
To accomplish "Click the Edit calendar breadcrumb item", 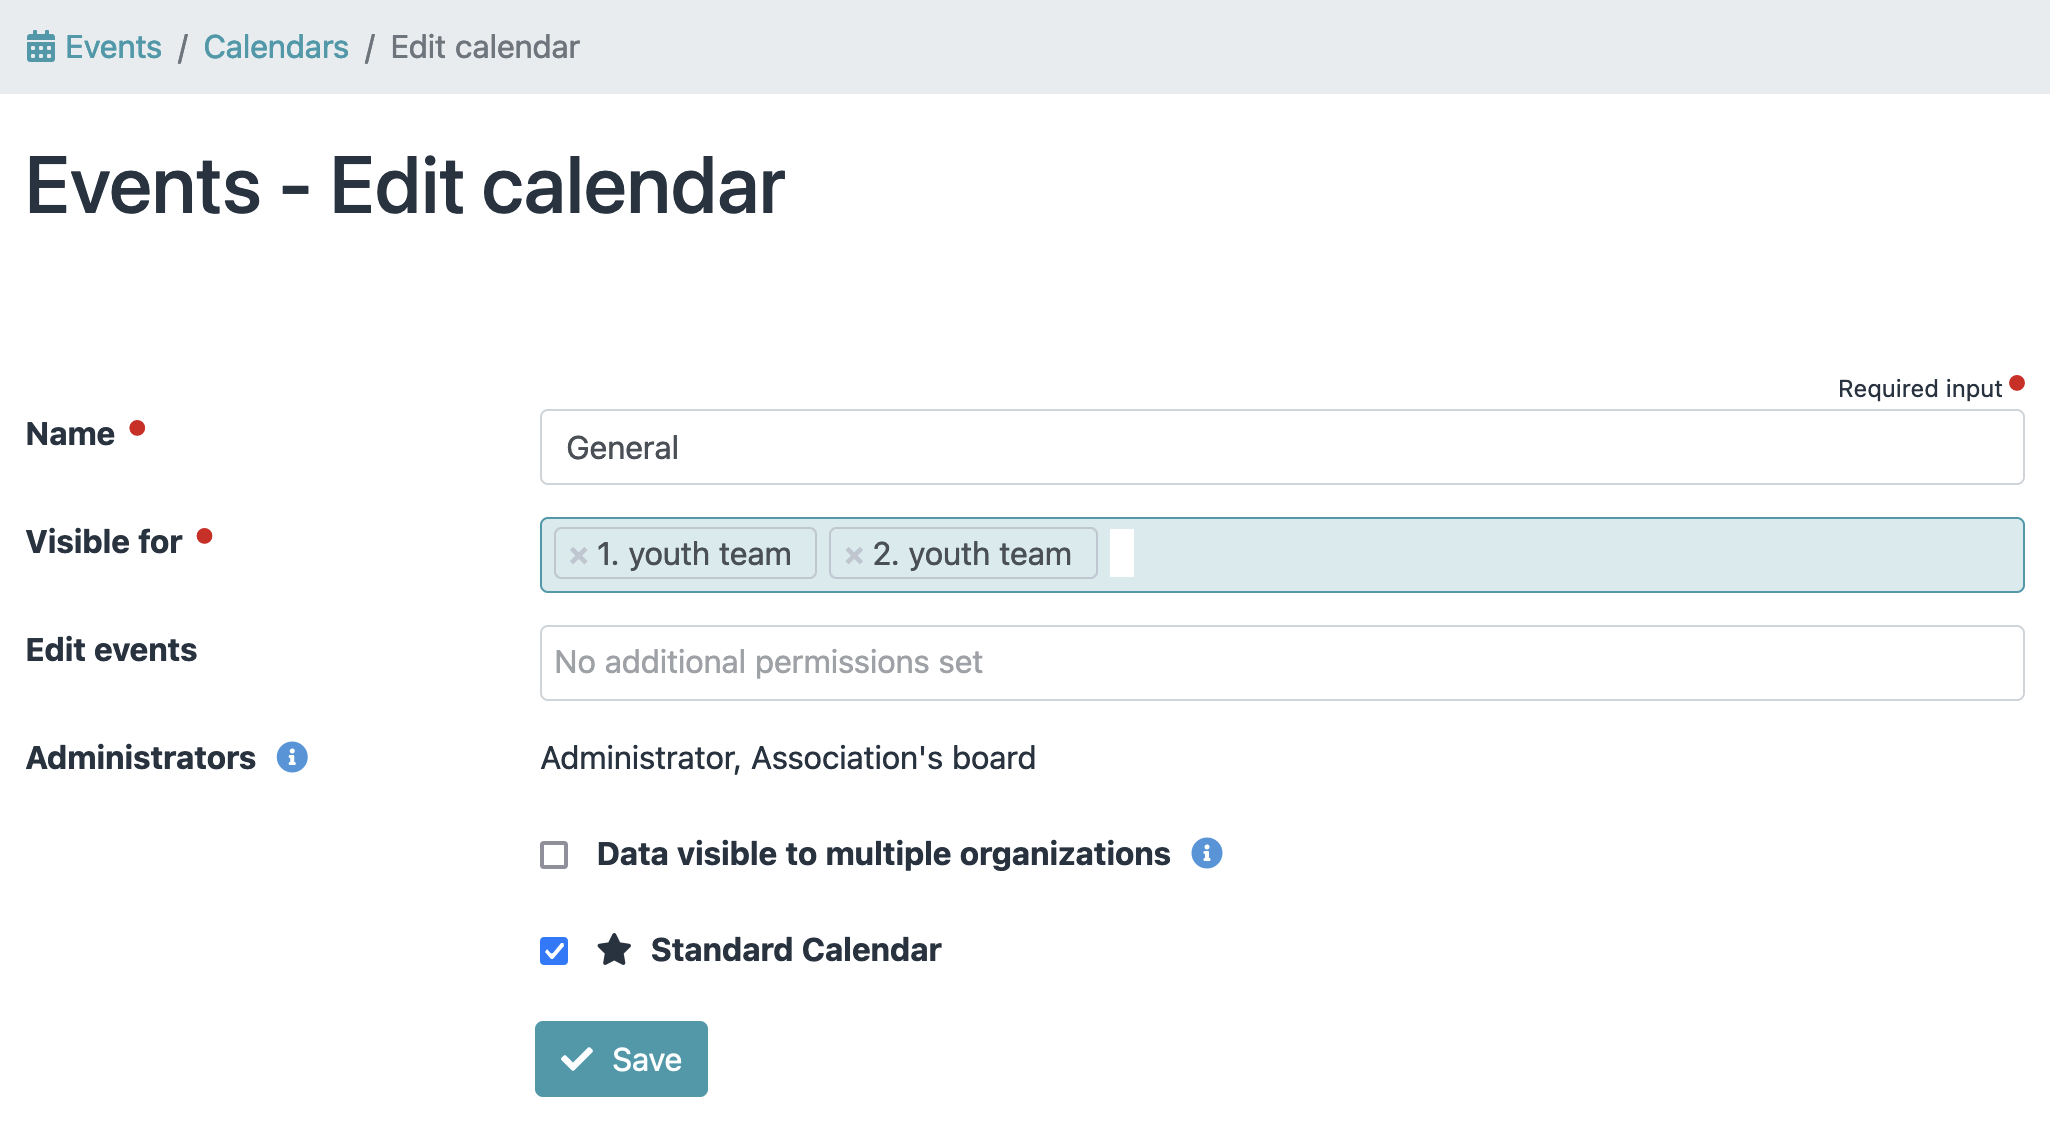I will [x=485, y=47].
